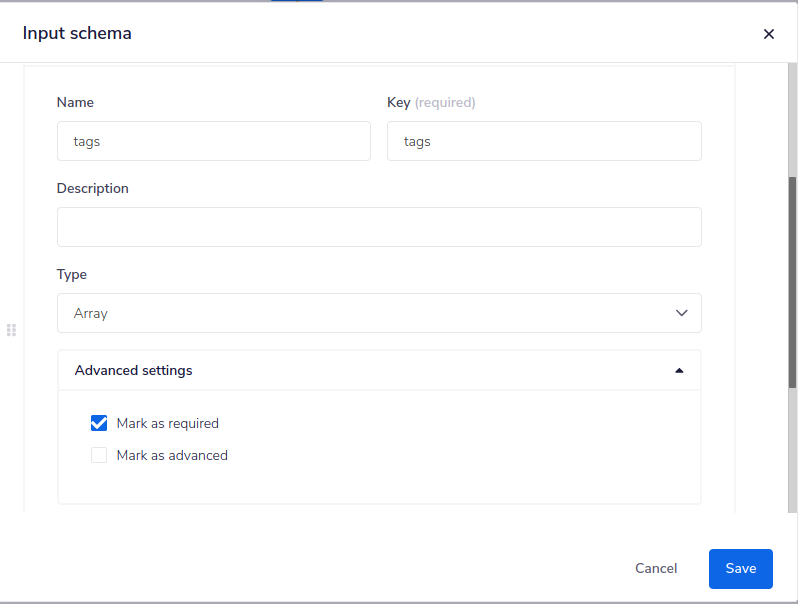Viewport: 798px width, 604px height.
Task: Click the "Mark as advanced" label text
Action: coord(172,455)
